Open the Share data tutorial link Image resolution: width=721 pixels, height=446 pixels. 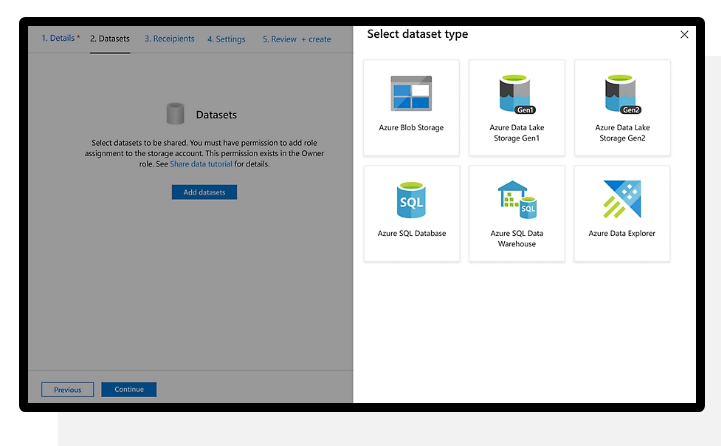[x=201, y=164]
